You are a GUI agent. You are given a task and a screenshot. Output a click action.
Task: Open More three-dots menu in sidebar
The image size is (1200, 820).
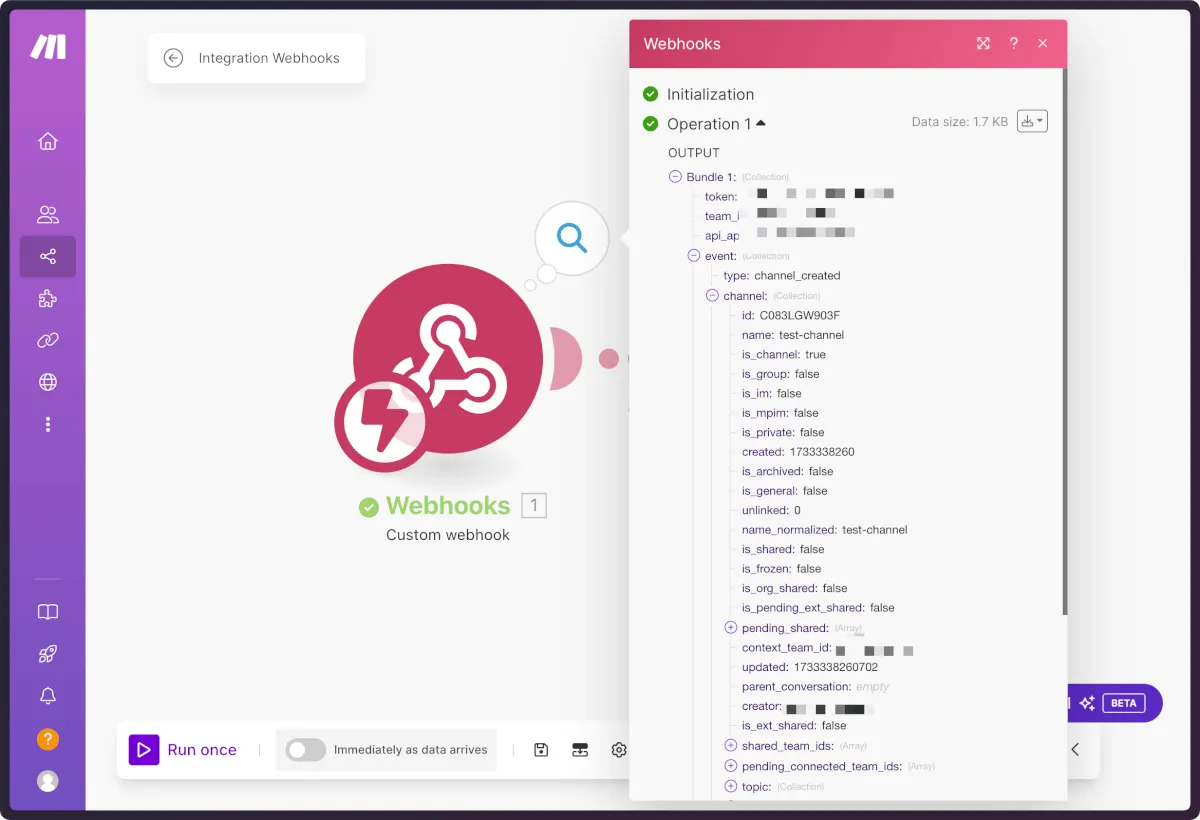pyautogui.click(x=48, y=424)
